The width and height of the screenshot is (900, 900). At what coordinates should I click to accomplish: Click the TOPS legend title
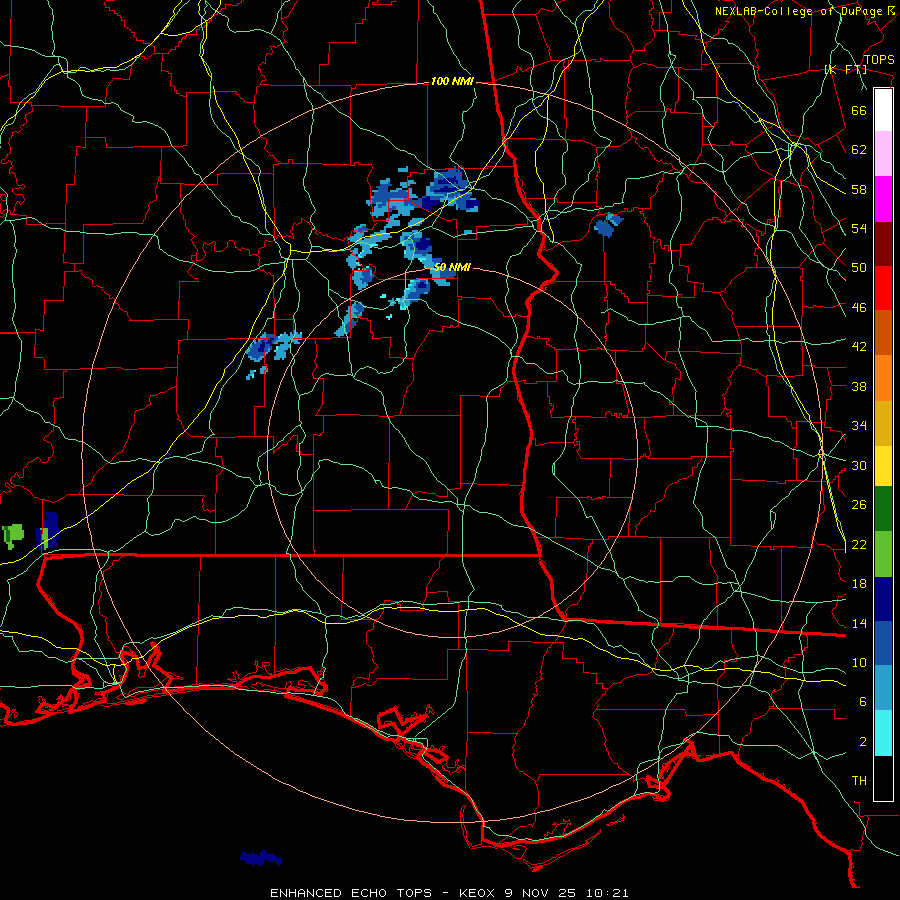879,59
